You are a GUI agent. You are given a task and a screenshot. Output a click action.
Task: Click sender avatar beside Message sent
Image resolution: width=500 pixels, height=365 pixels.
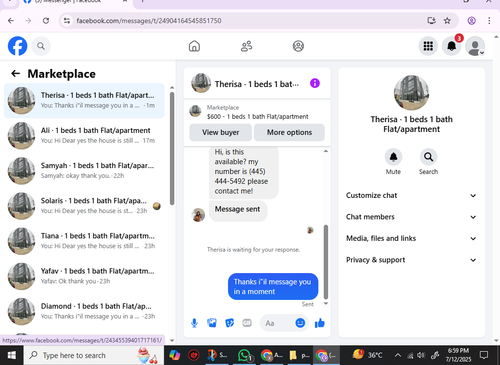click(x=198, y=215)
